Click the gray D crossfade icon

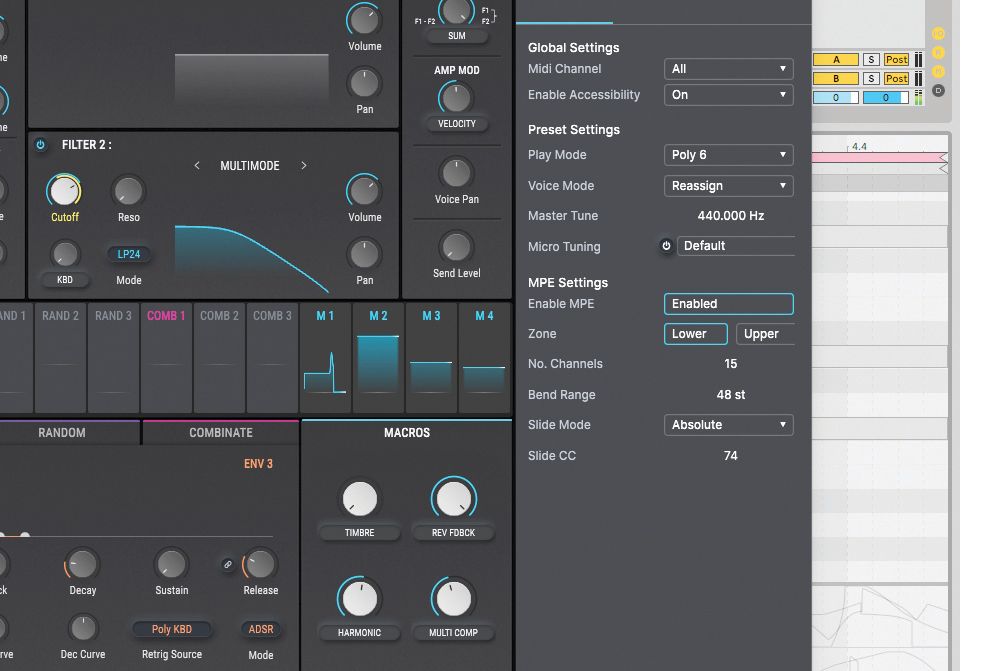[x=938, y=90]
